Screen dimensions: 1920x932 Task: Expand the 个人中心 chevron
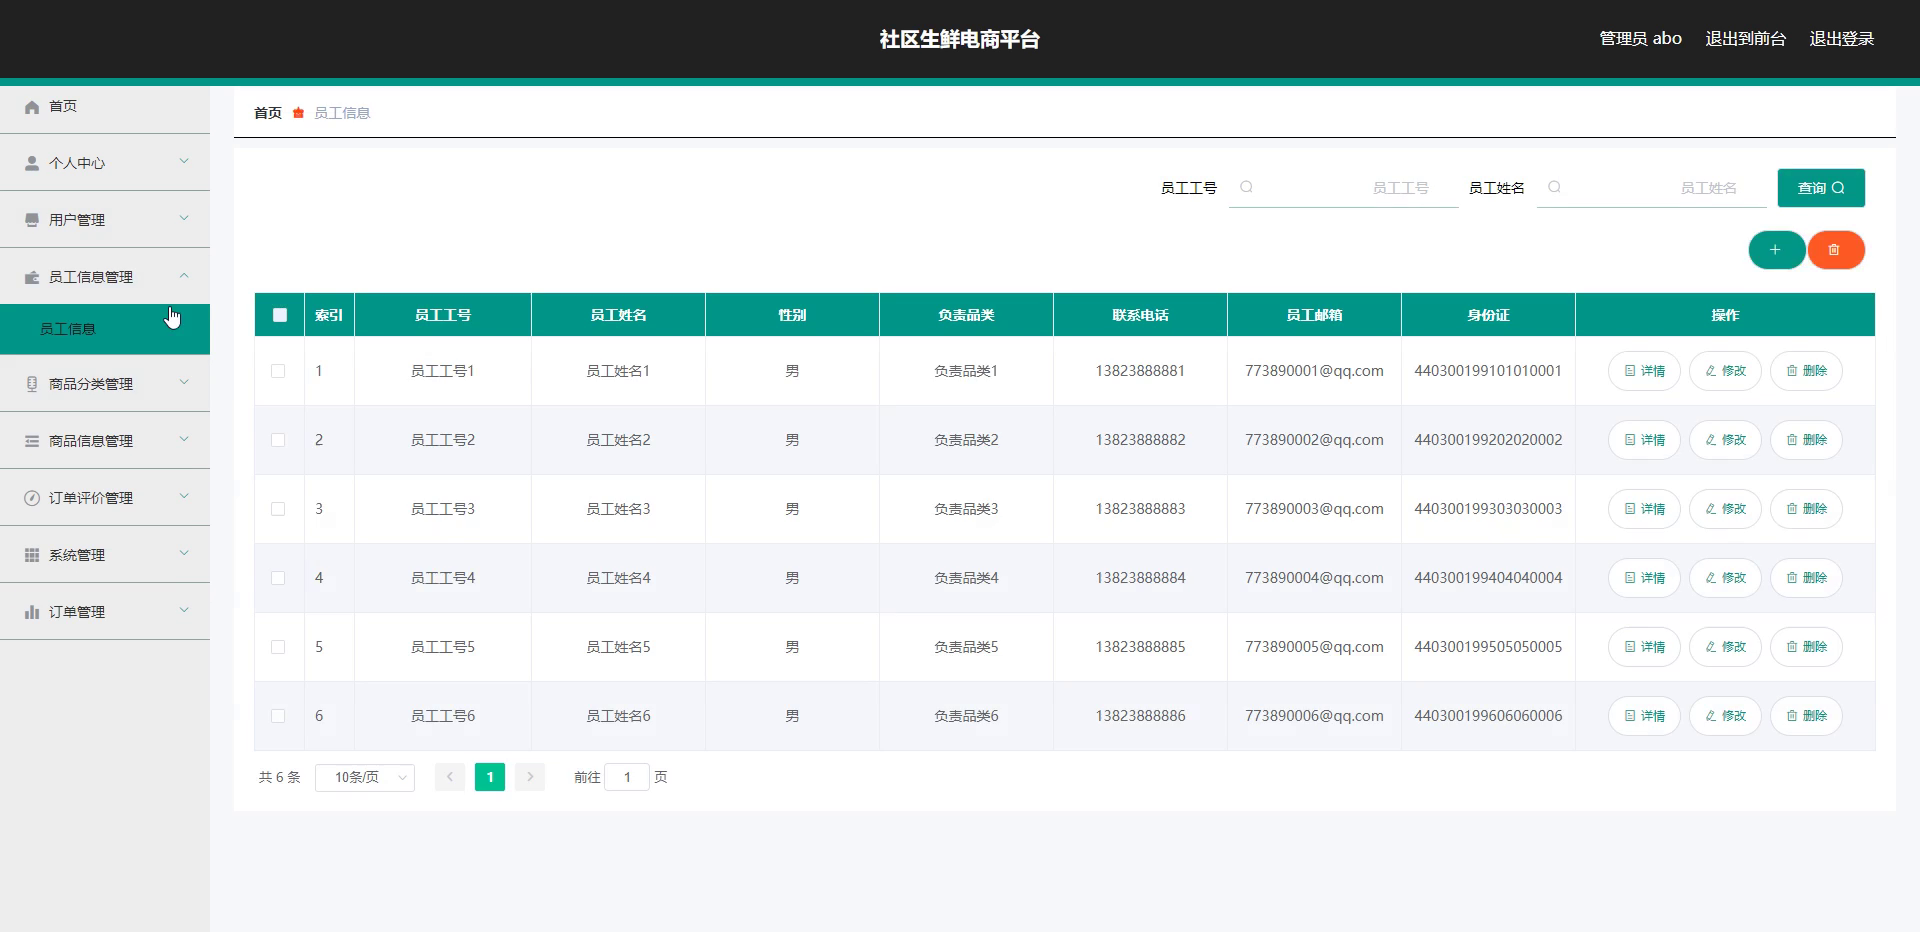184,161
